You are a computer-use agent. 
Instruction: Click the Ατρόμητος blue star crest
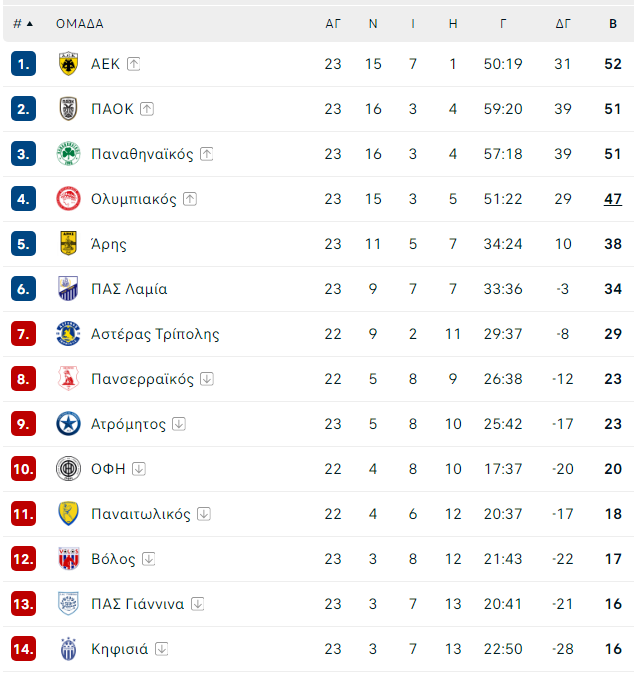pyautogui.click(x=69, y=424)
